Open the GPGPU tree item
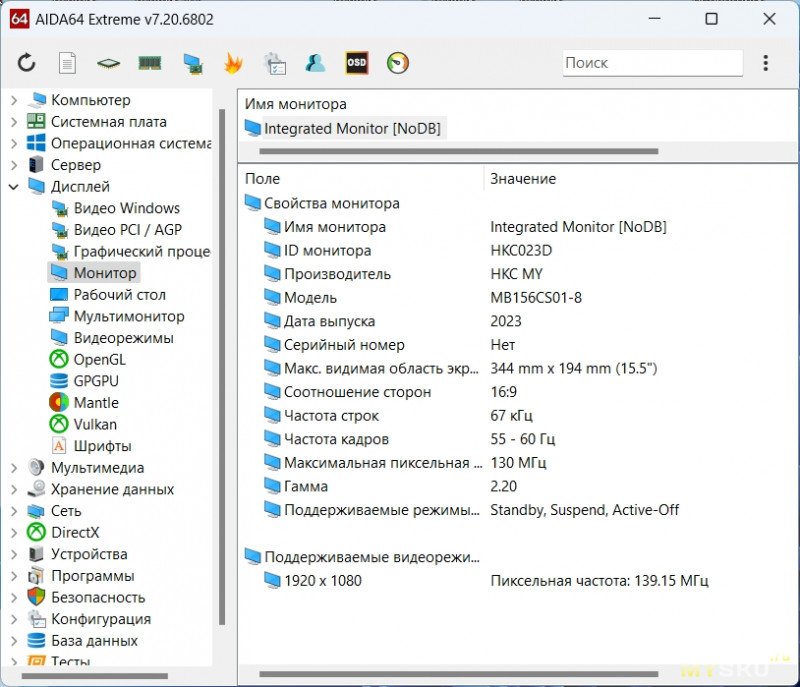 click(85, 381)
